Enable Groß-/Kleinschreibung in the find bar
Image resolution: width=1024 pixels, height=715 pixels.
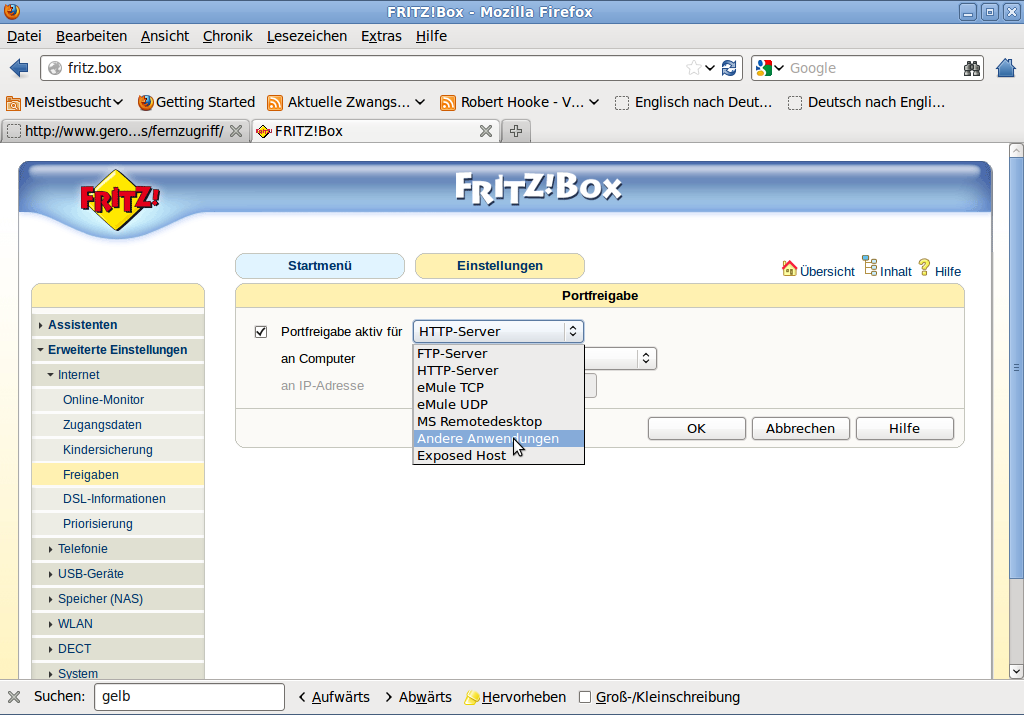[x=585, y=697]
